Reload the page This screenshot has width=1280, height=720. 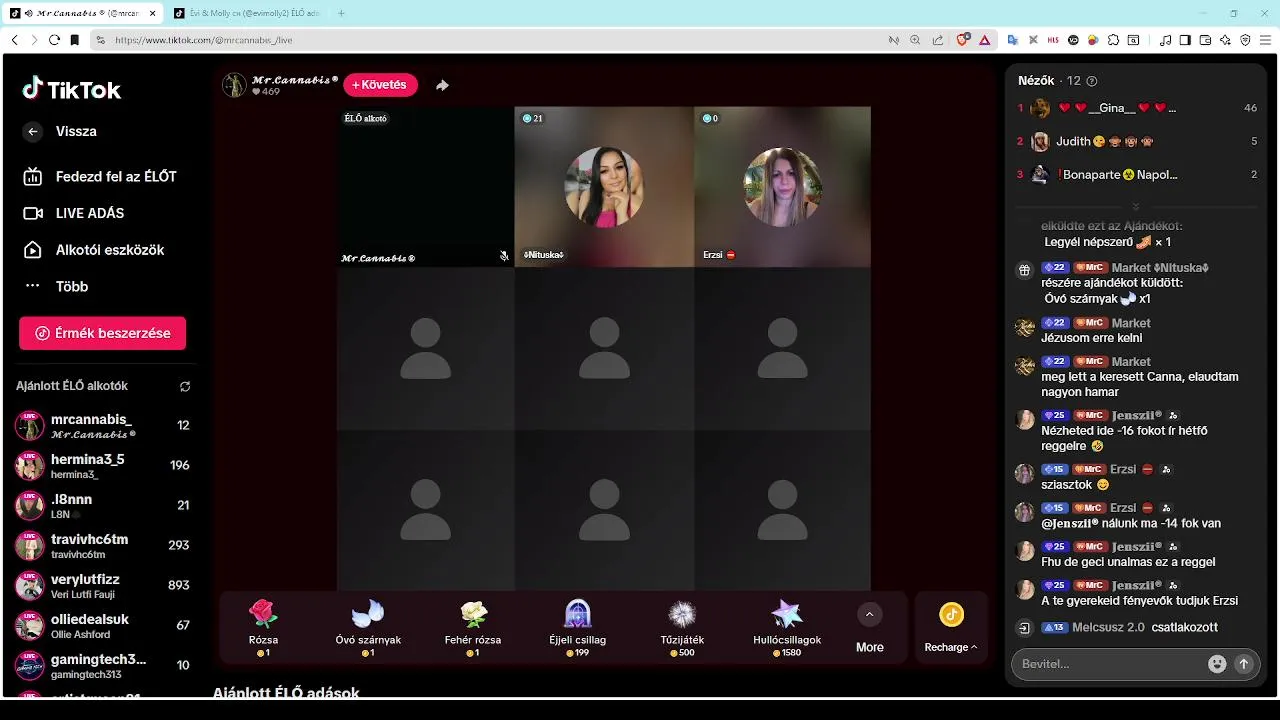[54, 40]
